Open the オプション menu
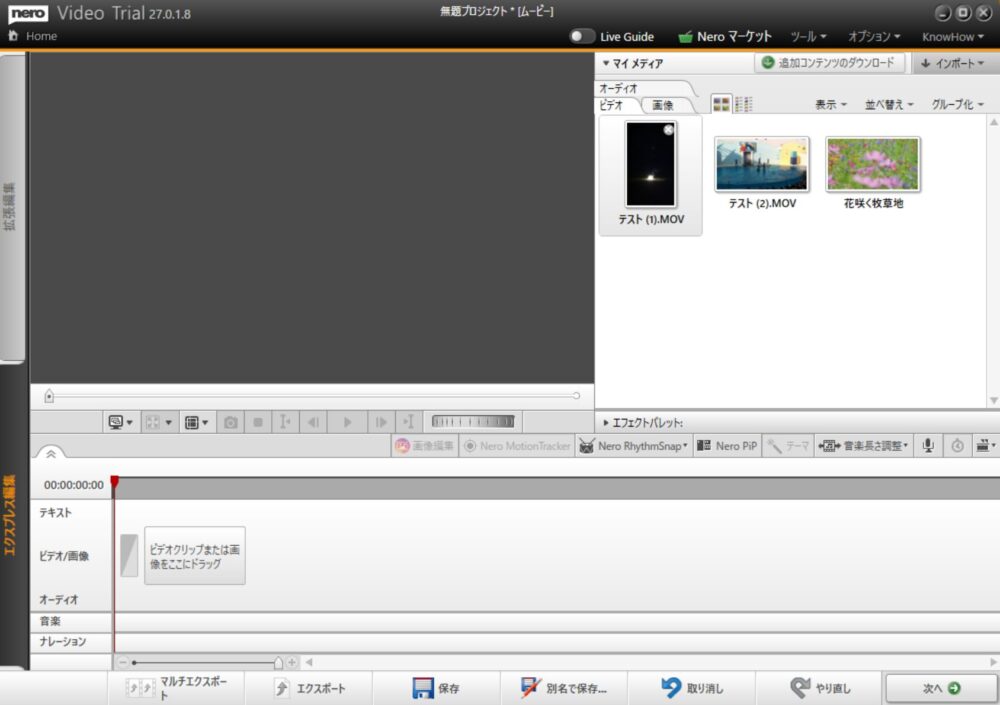 pyautogui.click(x=873, y=36)
